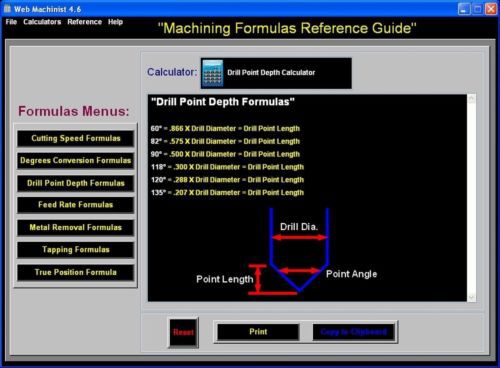Select Degrees Conversion Formulas
Screen dimensions: 500x368
76,161
